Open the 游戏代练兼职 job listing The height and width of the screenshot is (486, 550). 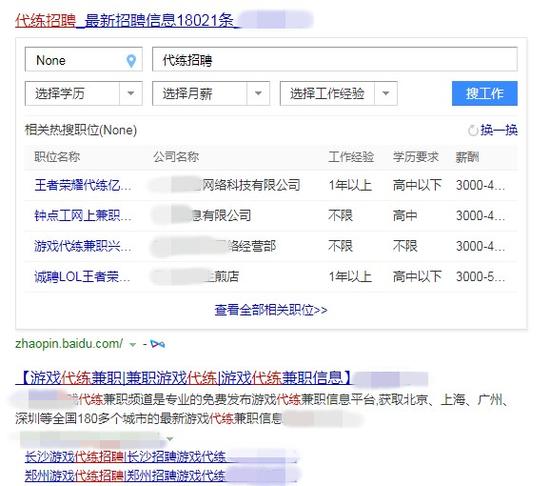(83, 246)
